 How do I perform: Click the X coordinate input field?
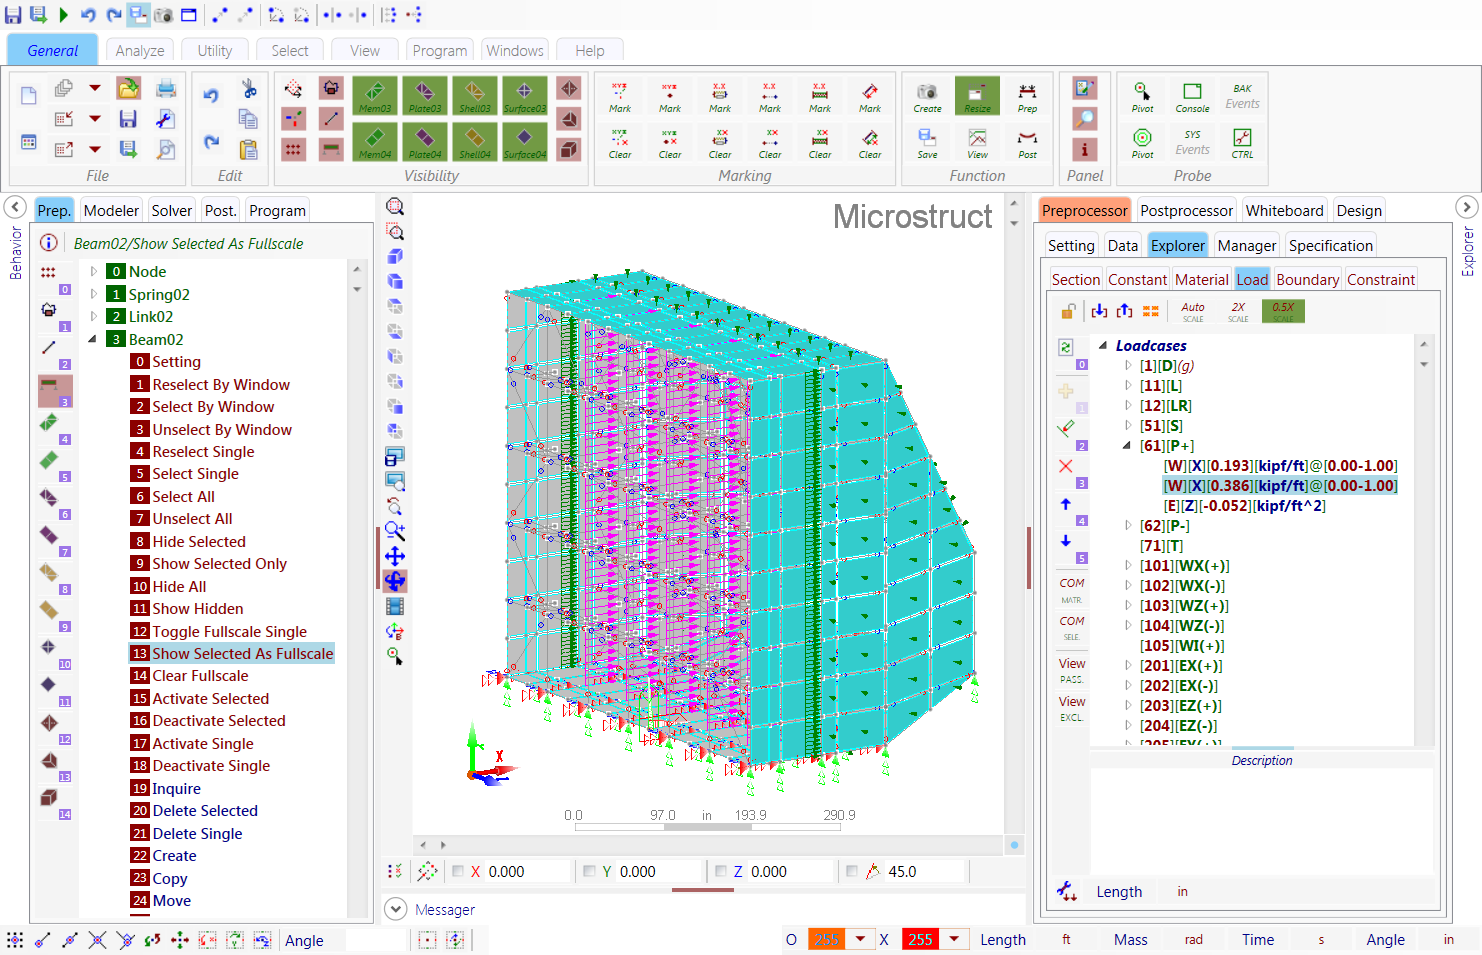point(527,871)
